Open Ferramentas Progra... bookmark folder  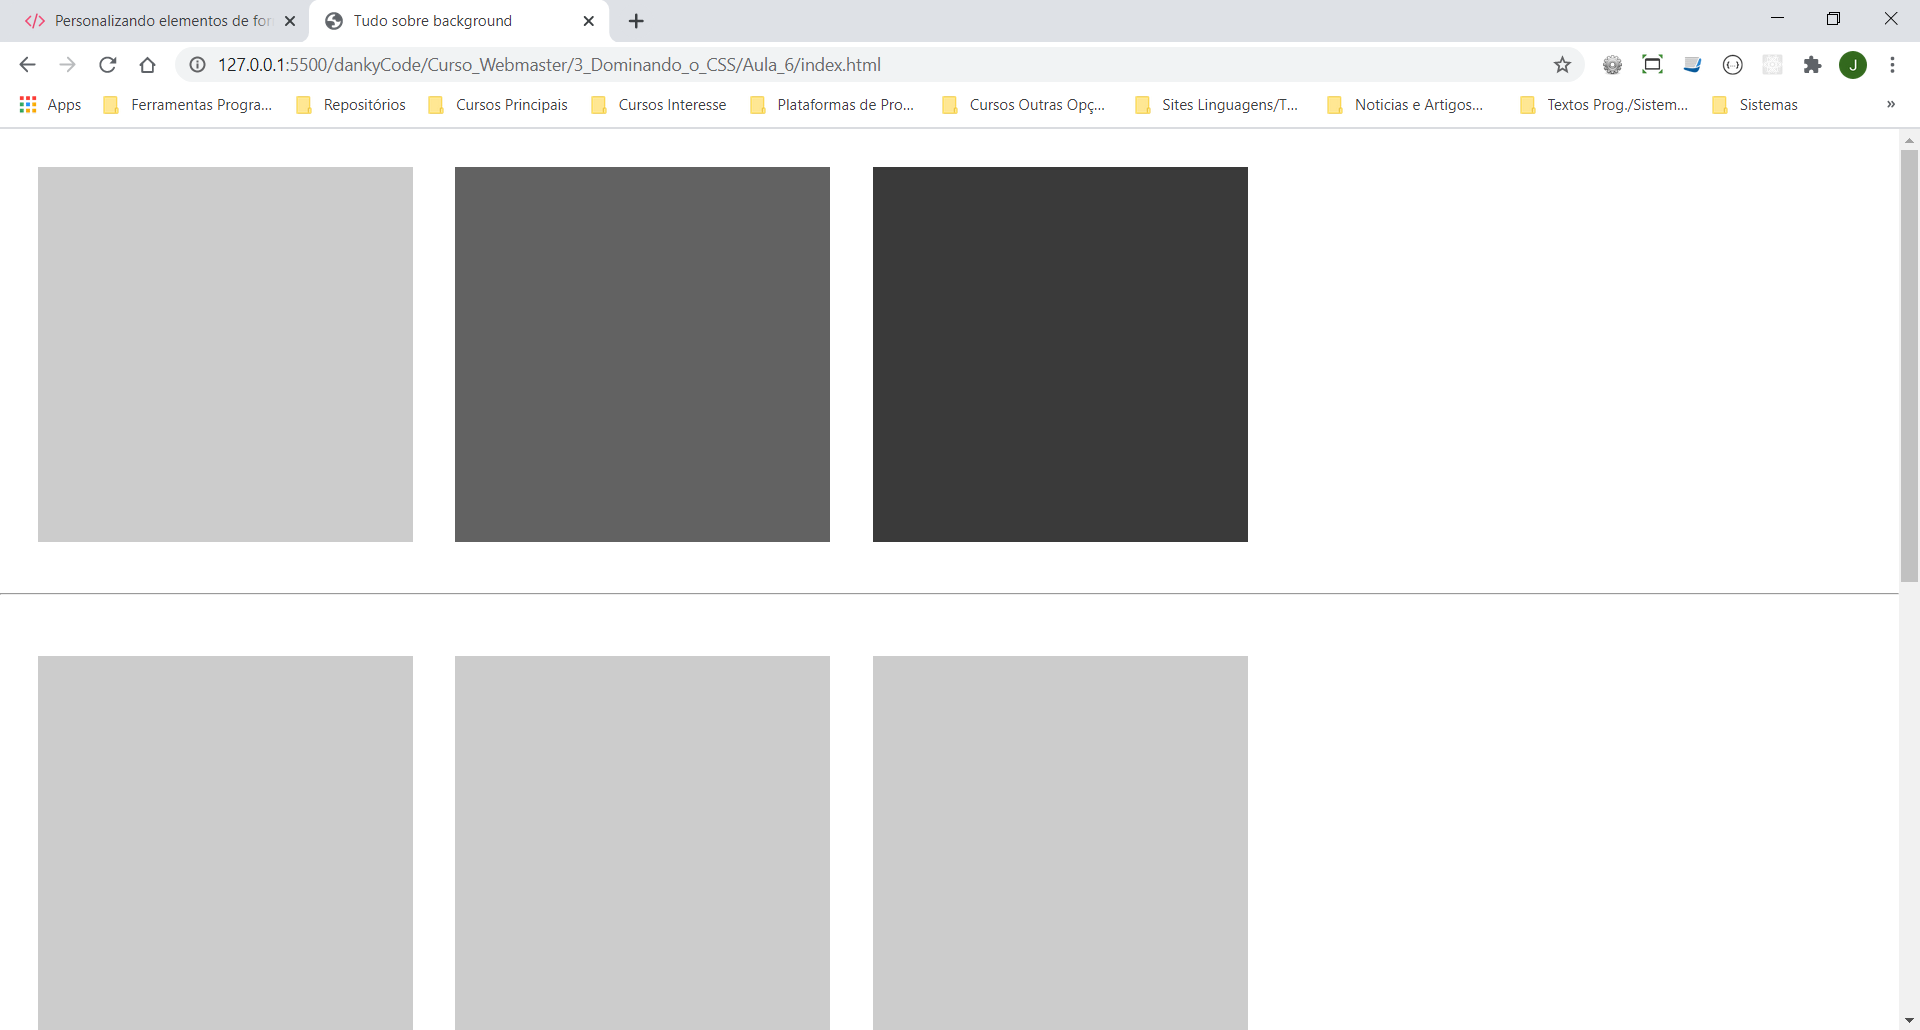188,105
